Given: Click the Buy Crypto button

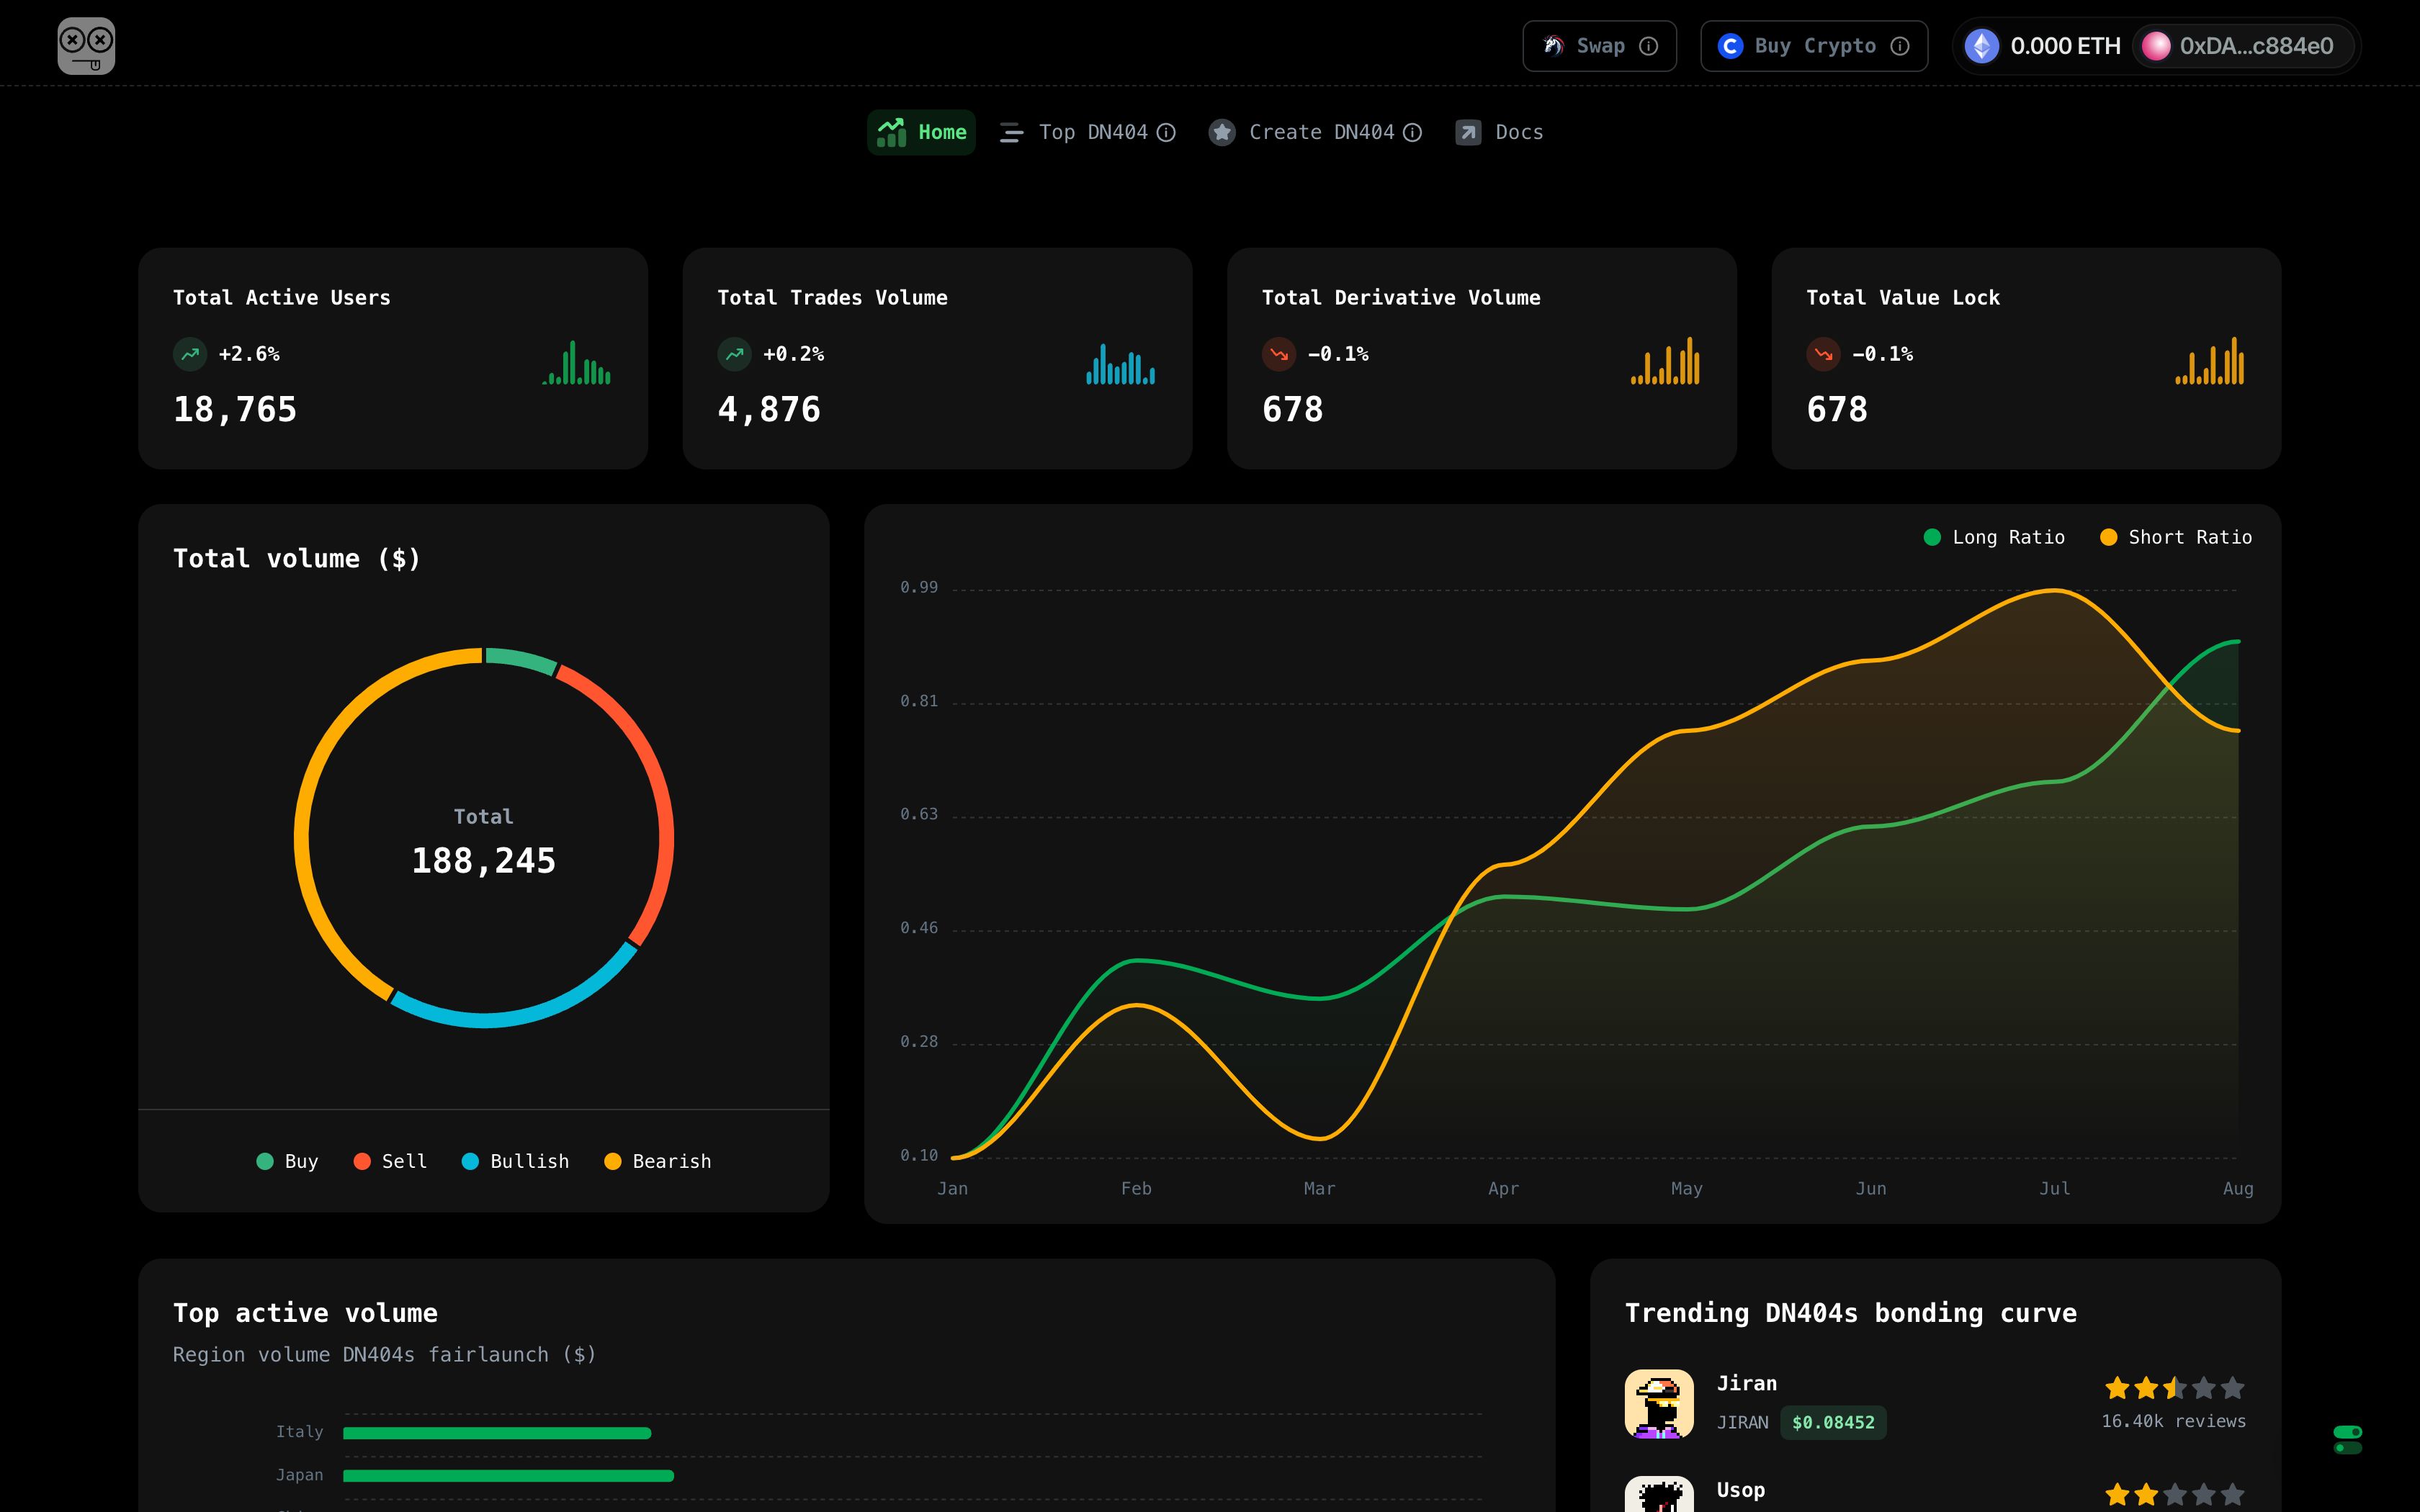Looking at the screenshot, I should point(1814,46).
